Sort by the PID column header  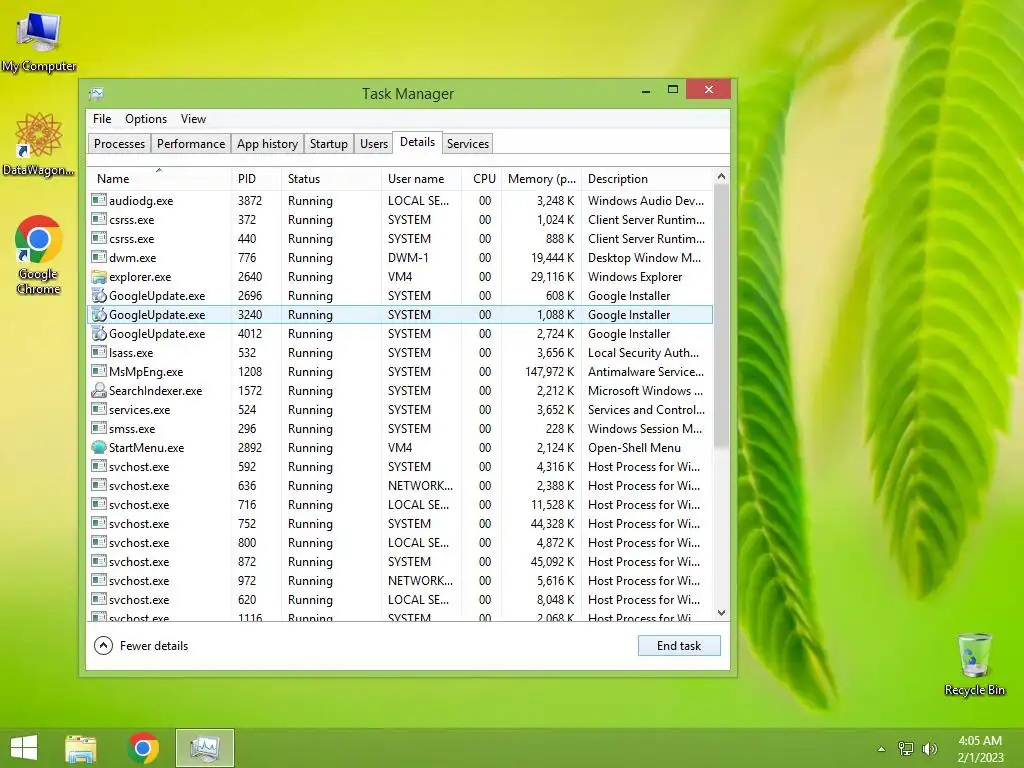coord(256,178)
